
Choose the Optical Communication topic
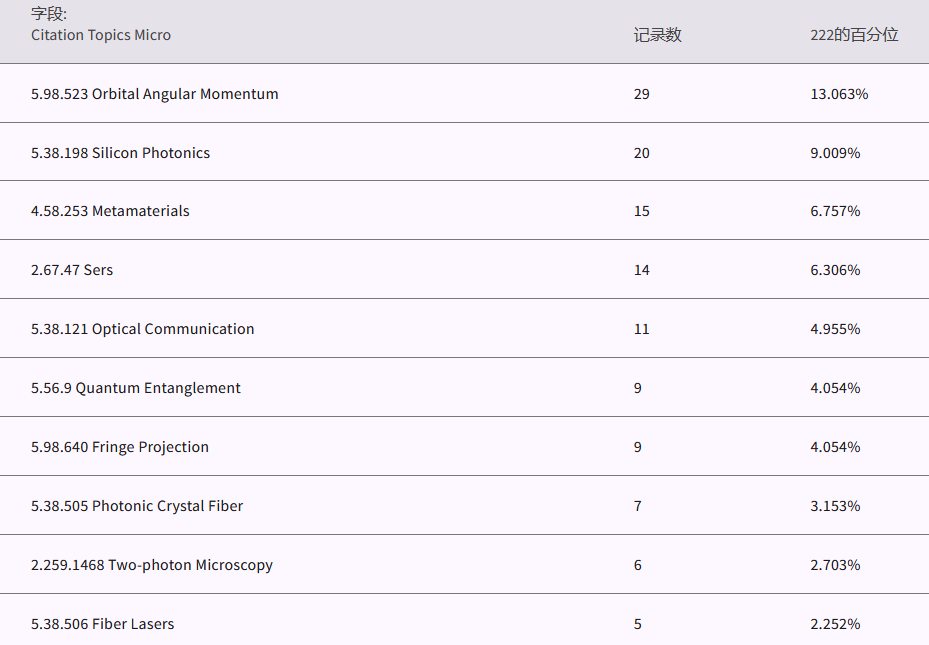point(143,329)
